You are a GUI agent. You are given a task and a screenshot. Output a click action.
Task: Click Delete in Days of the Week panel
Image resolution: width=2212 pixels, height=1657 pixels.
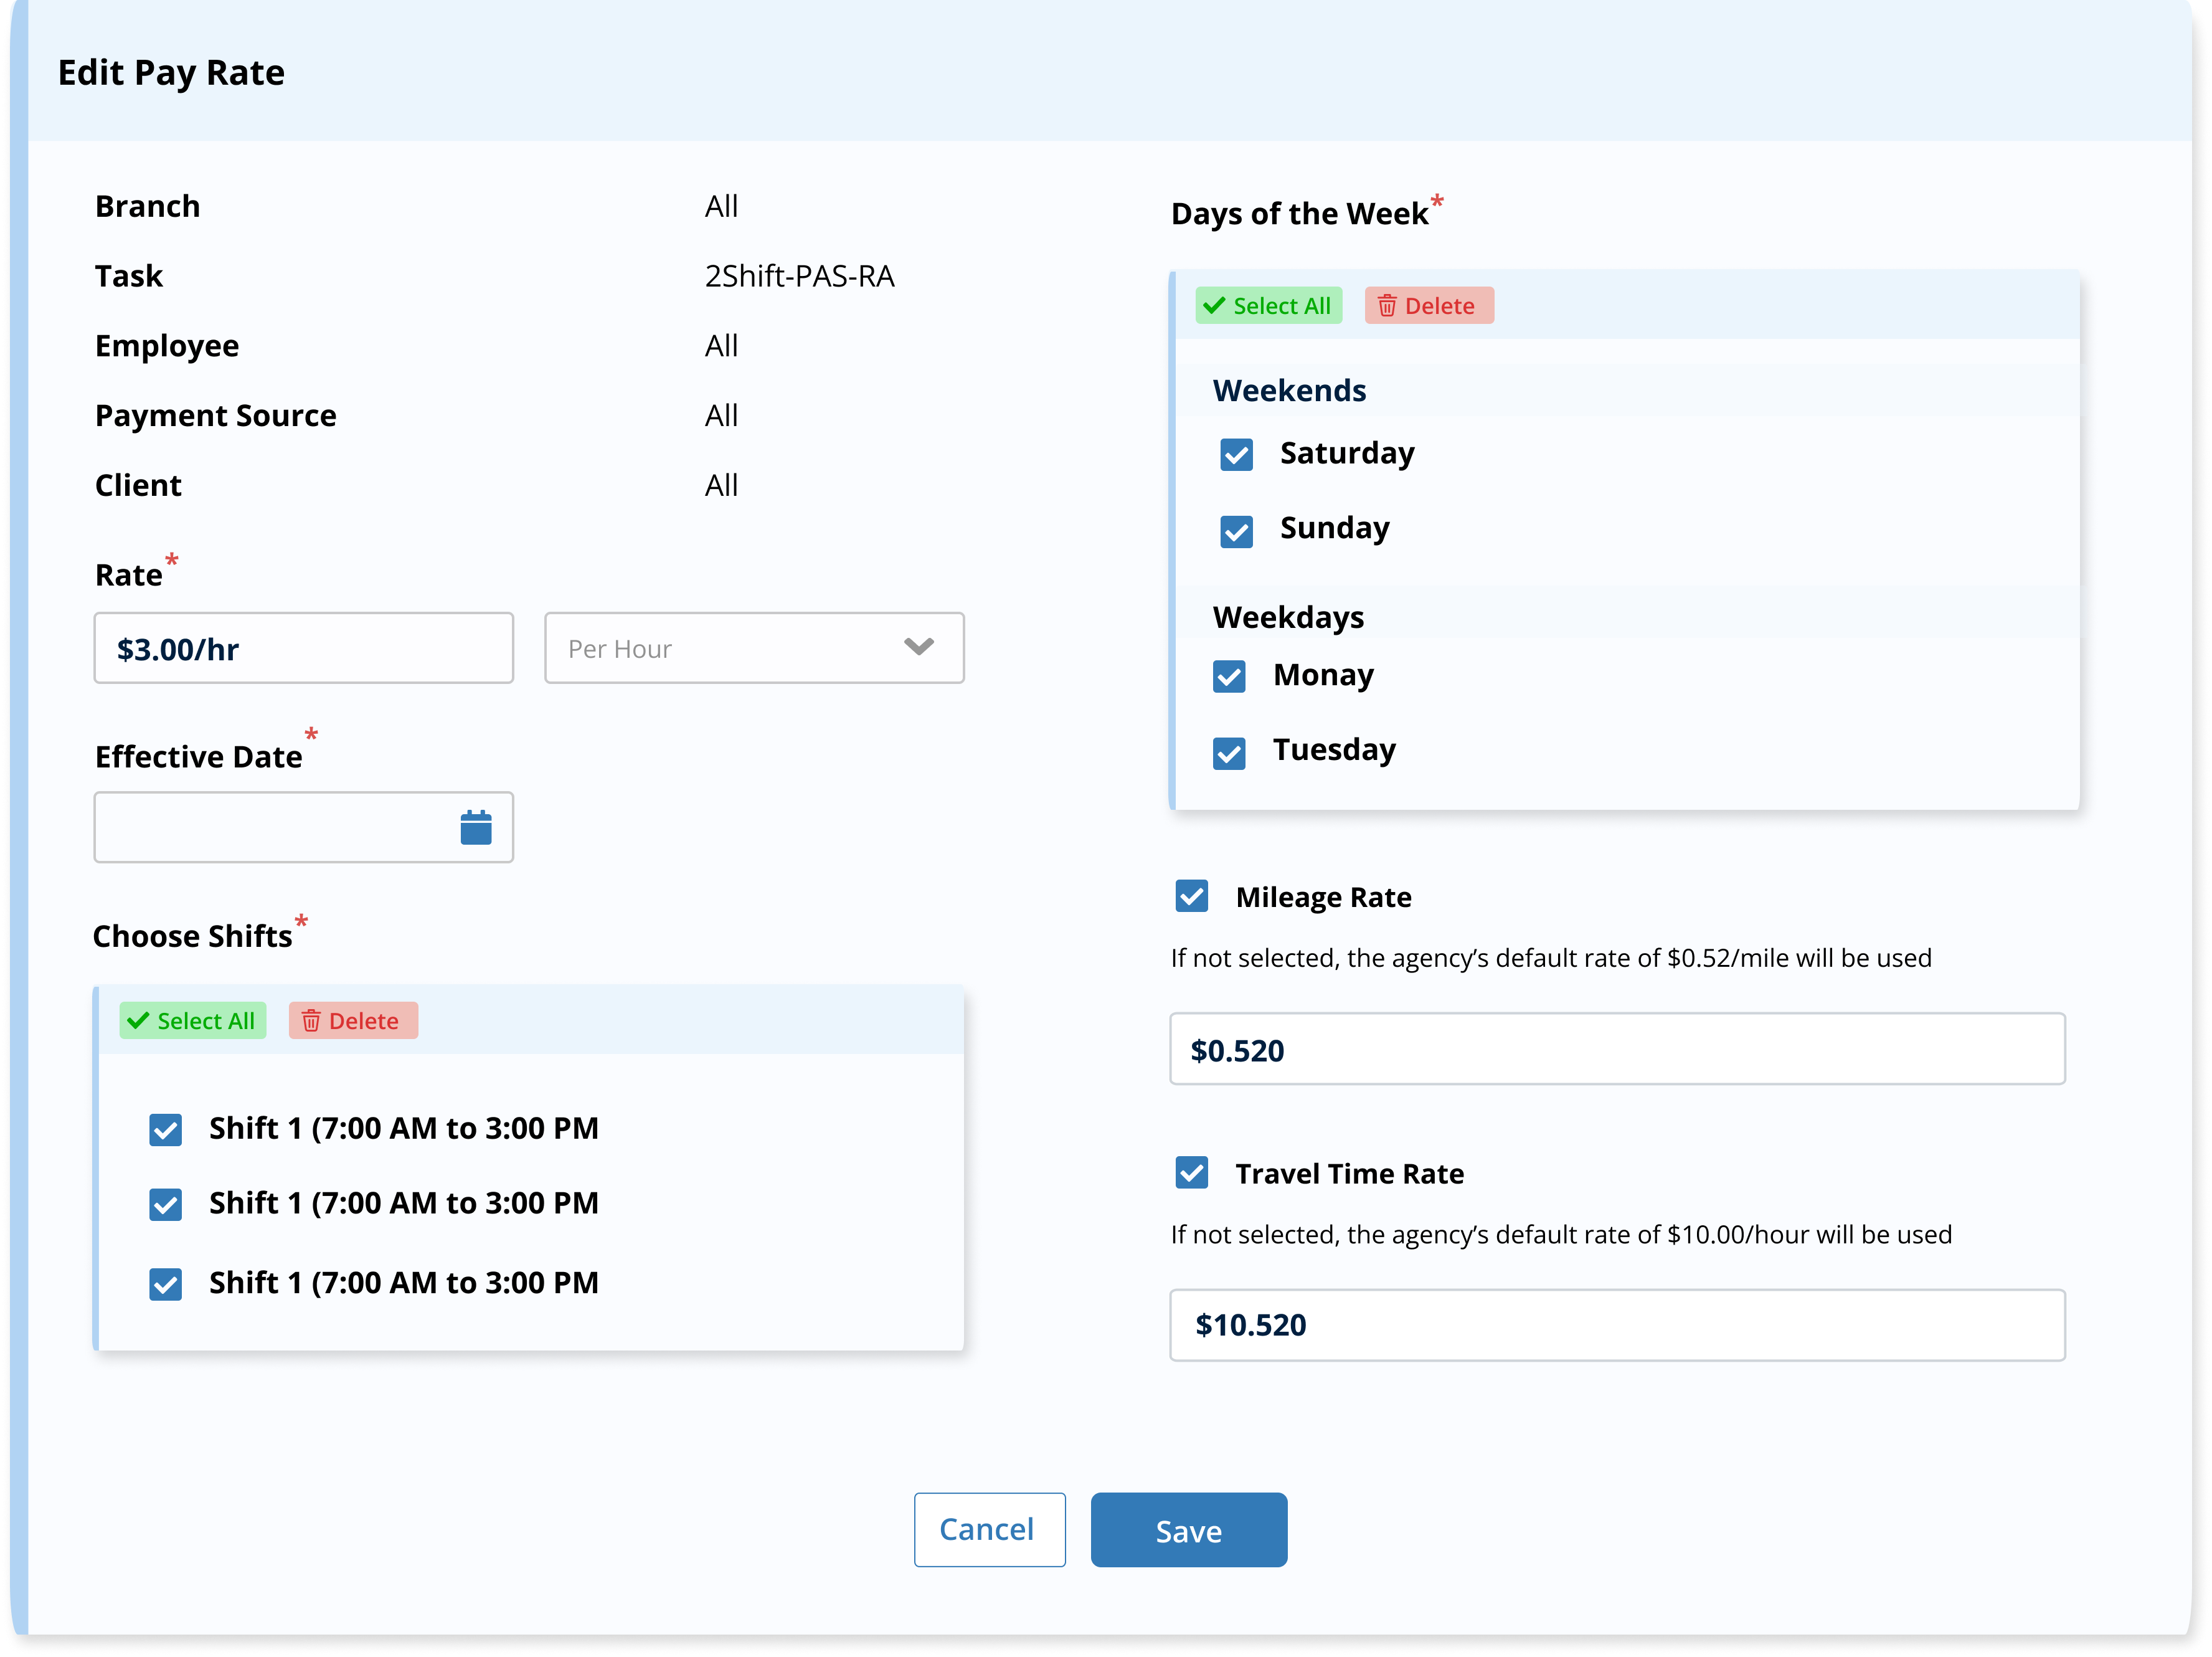pos(1429,305)
